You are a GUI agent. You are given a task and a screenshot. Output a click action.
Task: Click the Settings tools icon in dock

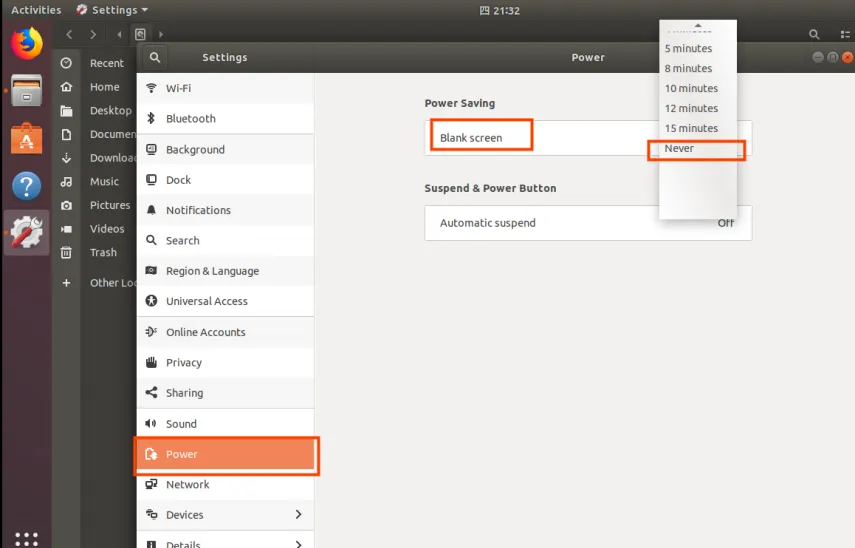pyautogui.click(x=27, y=233)
